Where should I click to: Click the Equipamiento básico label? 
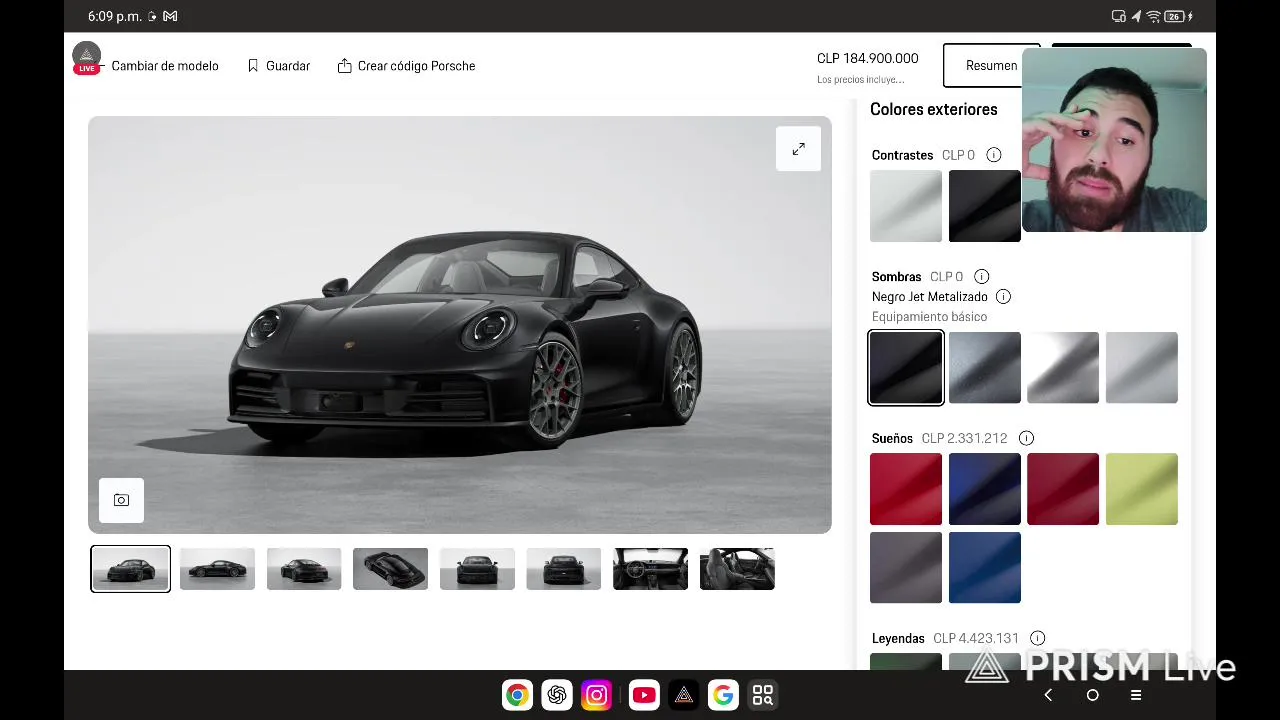coord(929,317)
